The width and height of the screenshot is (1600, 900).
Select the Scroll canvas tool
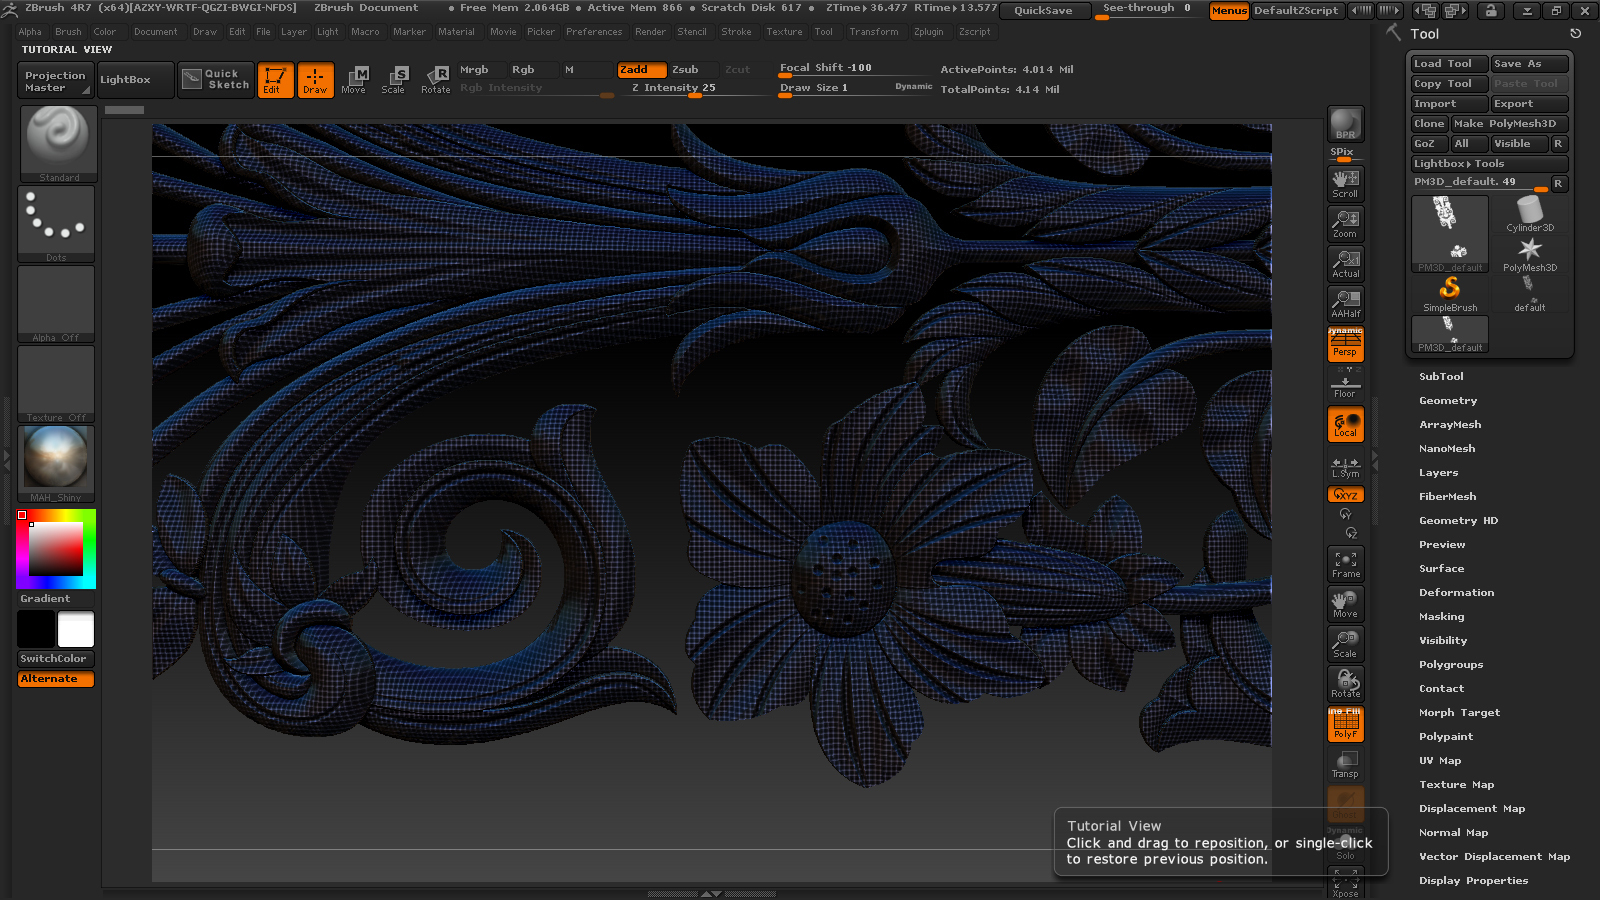coord(1345,183)
